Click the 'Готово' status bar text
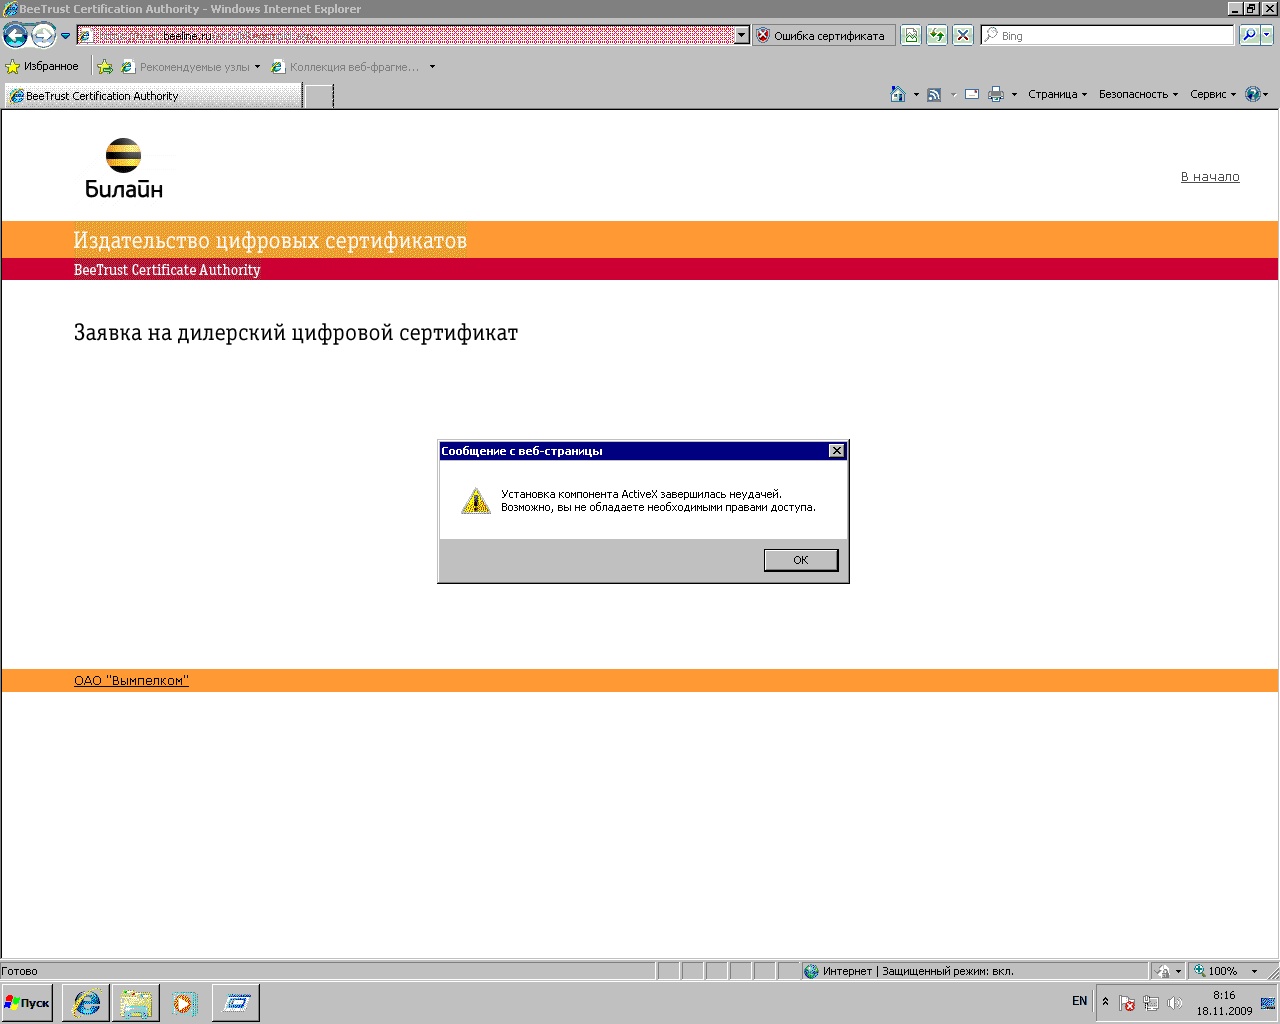 coord(20,971)
